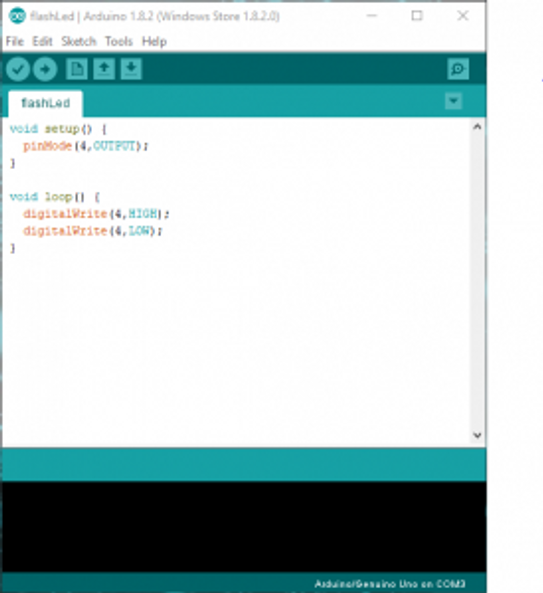Create a new sketch file
Viewport: 543px width, 593px height.
77,69
